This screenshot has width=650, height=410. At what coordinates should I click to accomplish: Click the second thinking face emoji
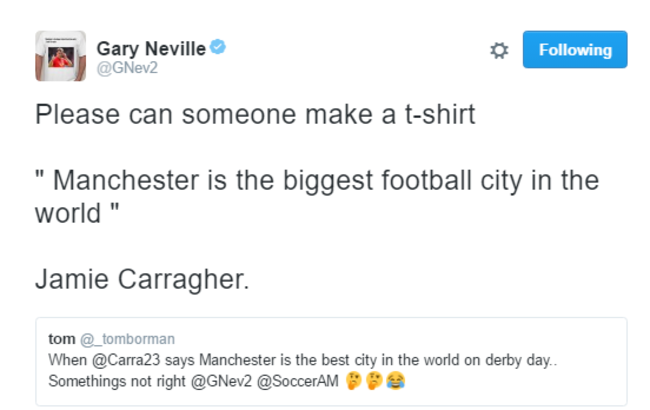376,381
